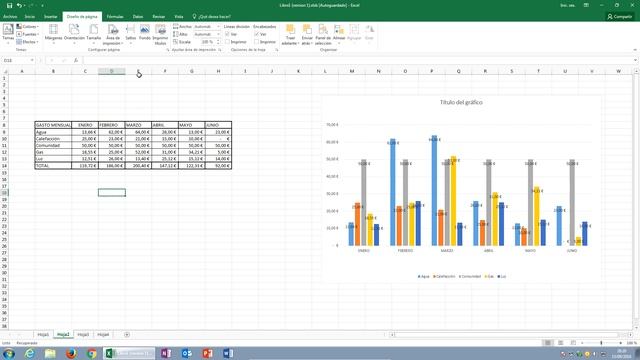Open the Compartir share button
Image resolution: width=640 pixels, height=360 pixels.
620,17
